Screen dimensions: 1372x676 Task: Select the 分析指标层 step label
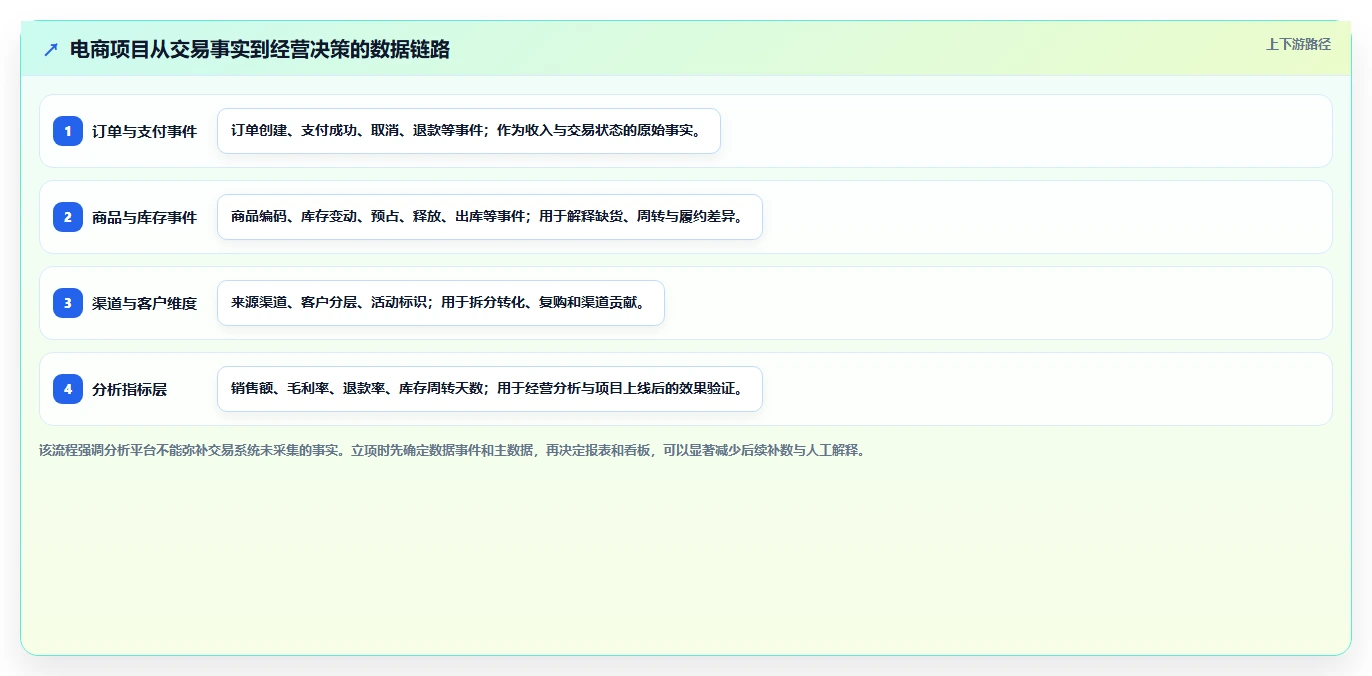pyautogui.click(x=129, y=389)
